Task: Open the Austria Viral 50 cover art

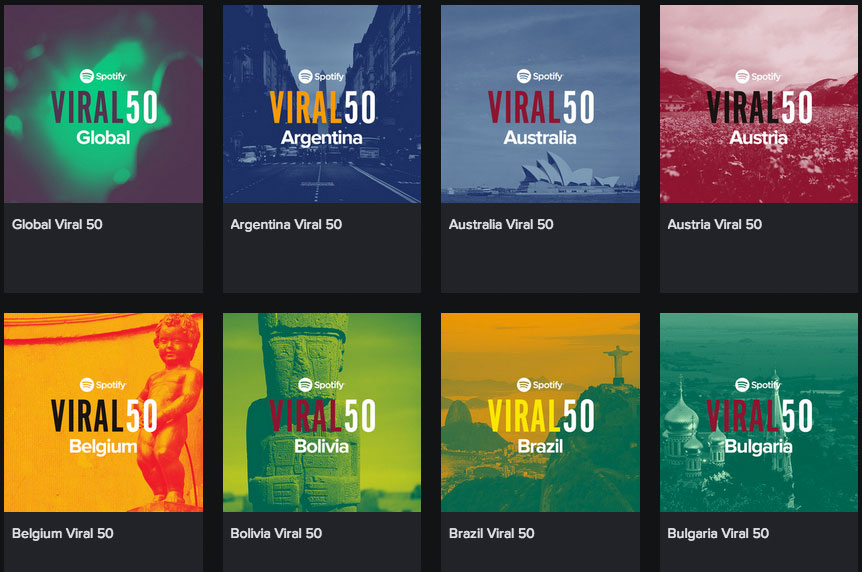Action: coord(759,104)
